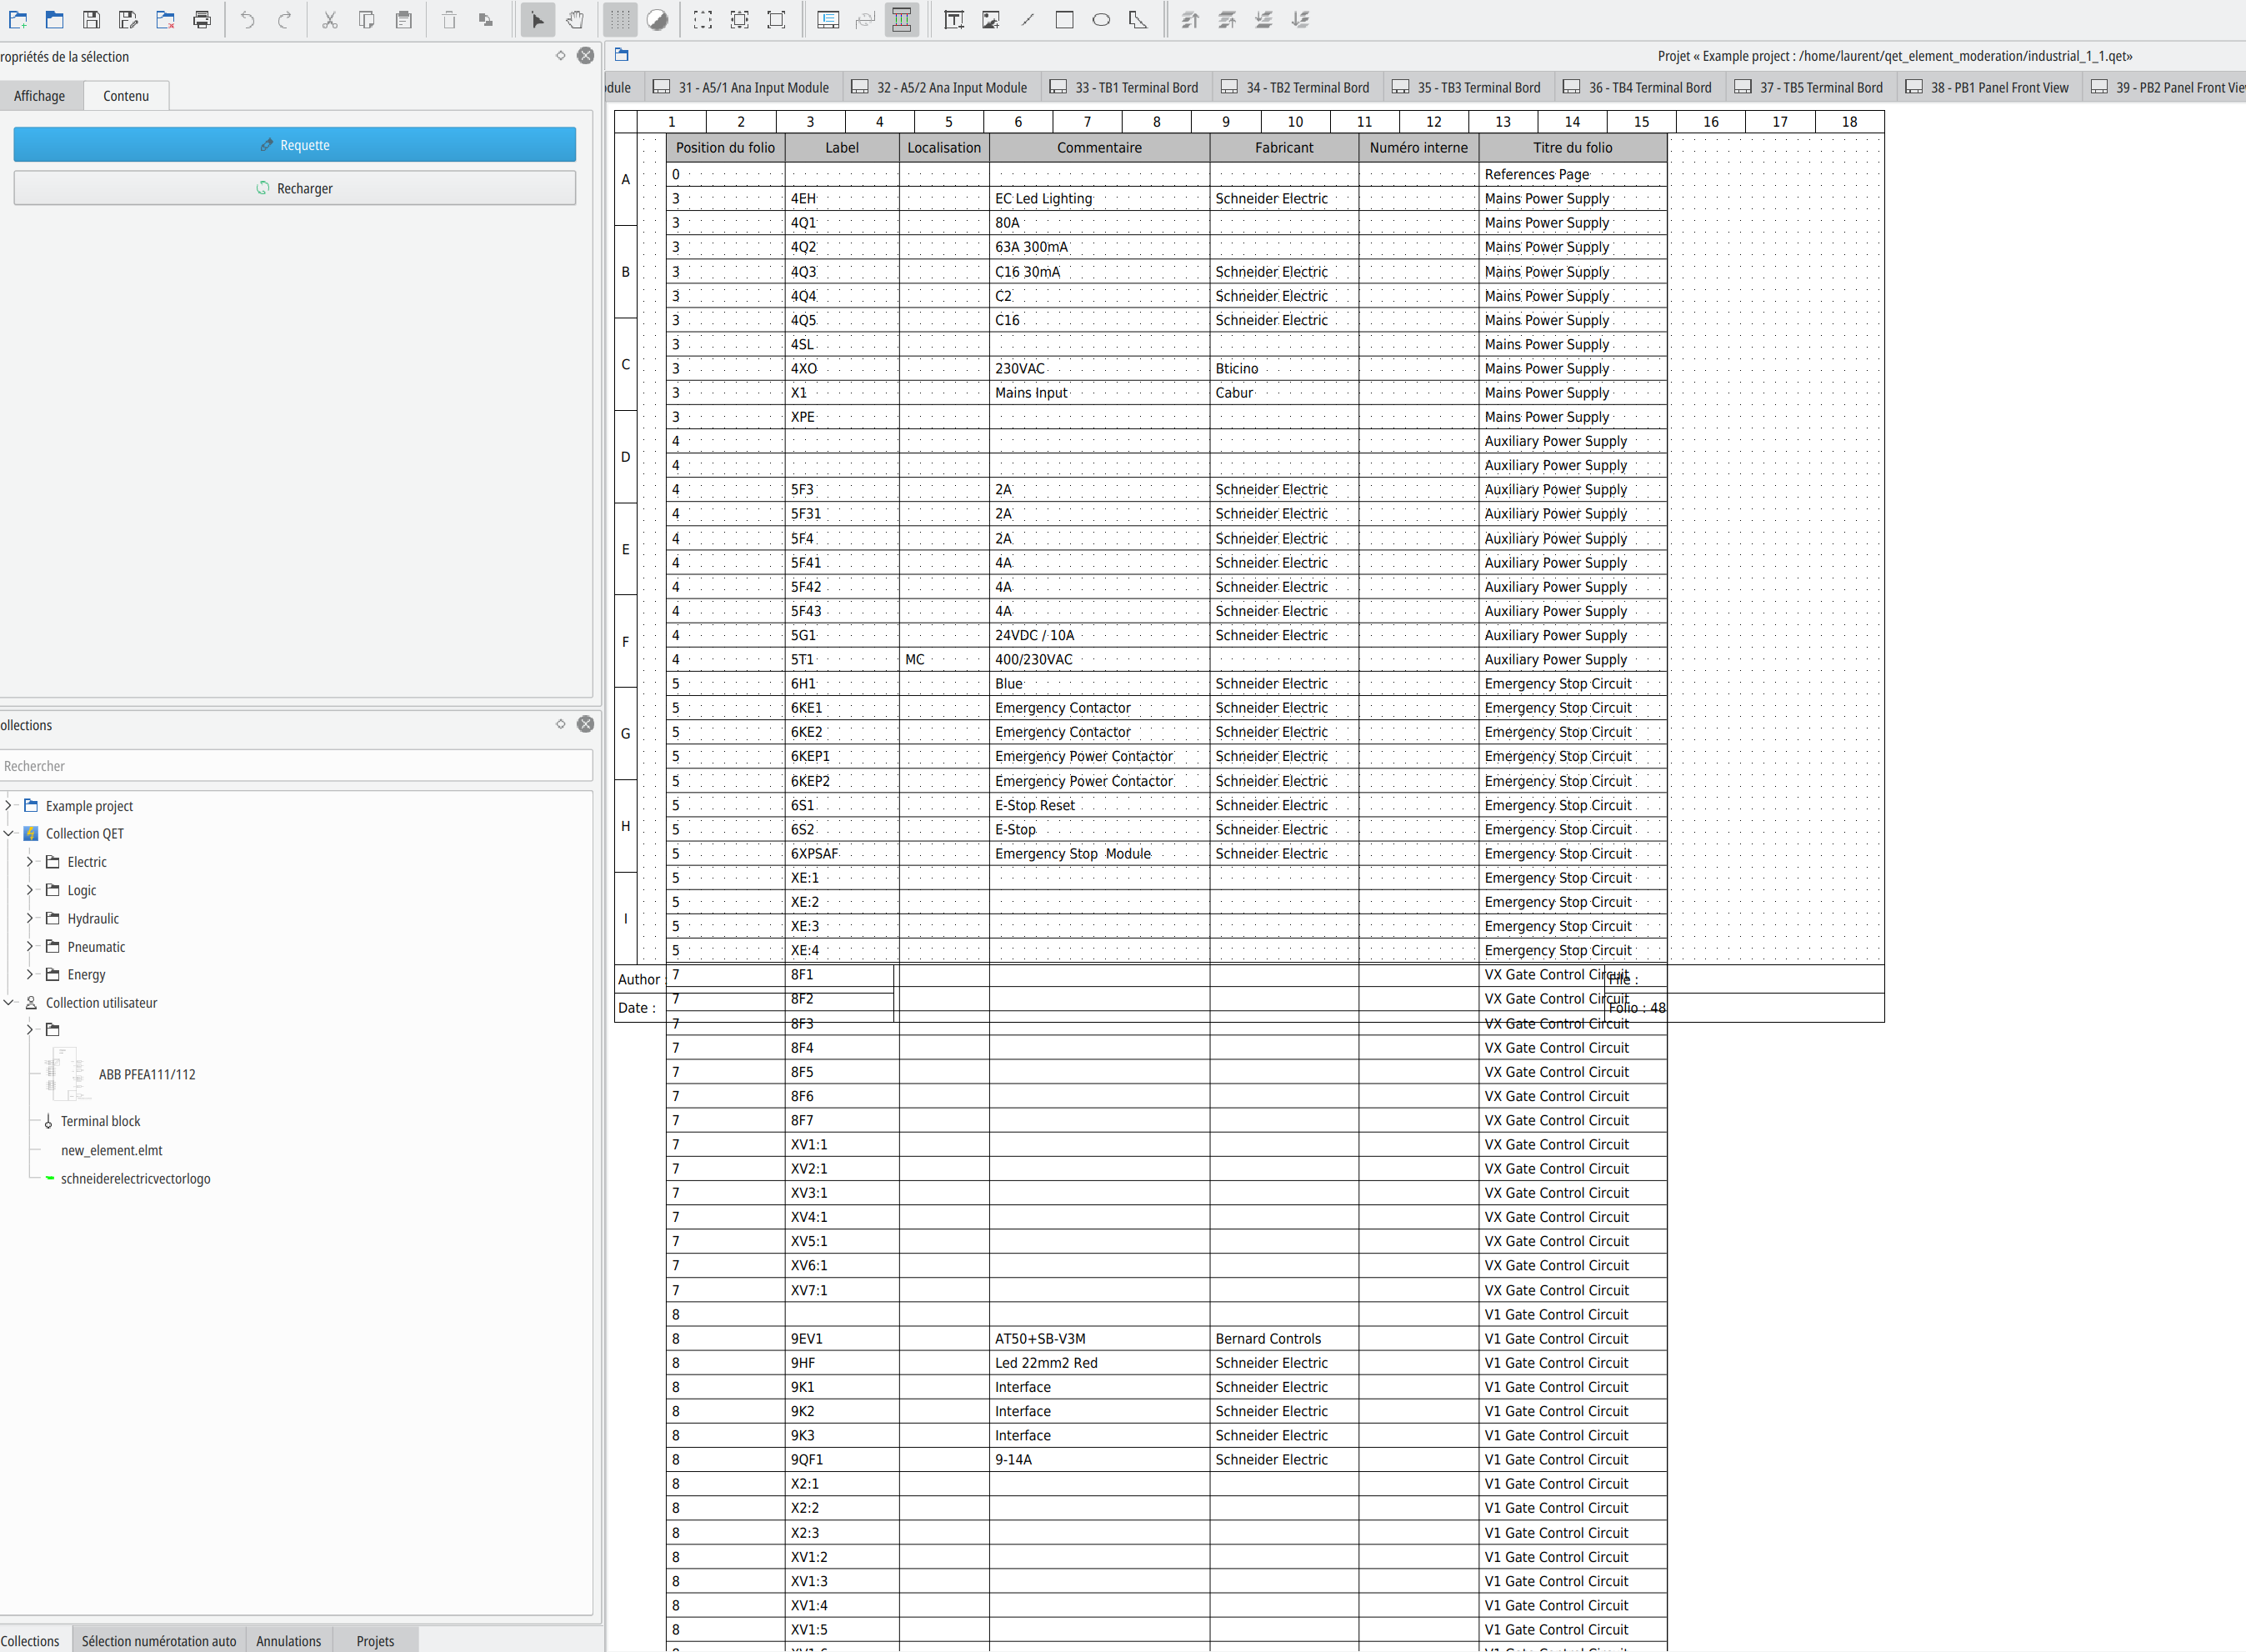Switch to Sélection numérotation auto tab
This screenshot has height=1652, width=2246.
(x=159, y=1640)
